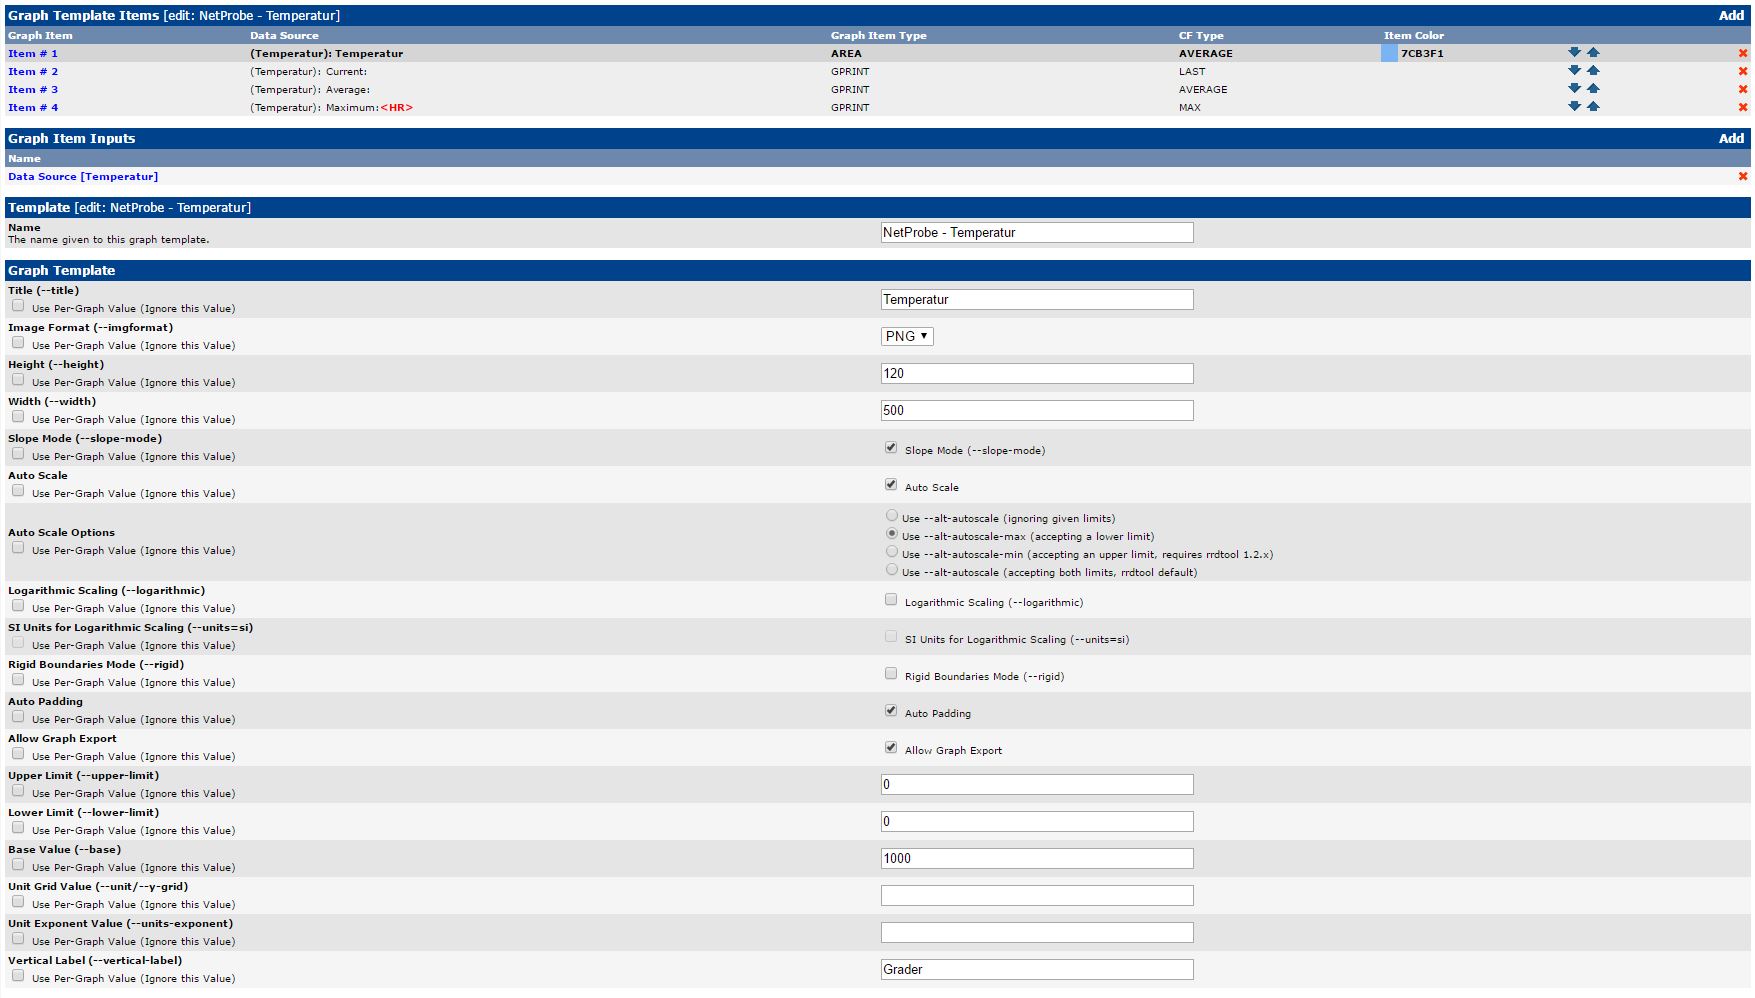Check Use Per-Graph Value for Allow Graph Export
The height and width of the screenshot is (998, 1755).
coord(18,754)
